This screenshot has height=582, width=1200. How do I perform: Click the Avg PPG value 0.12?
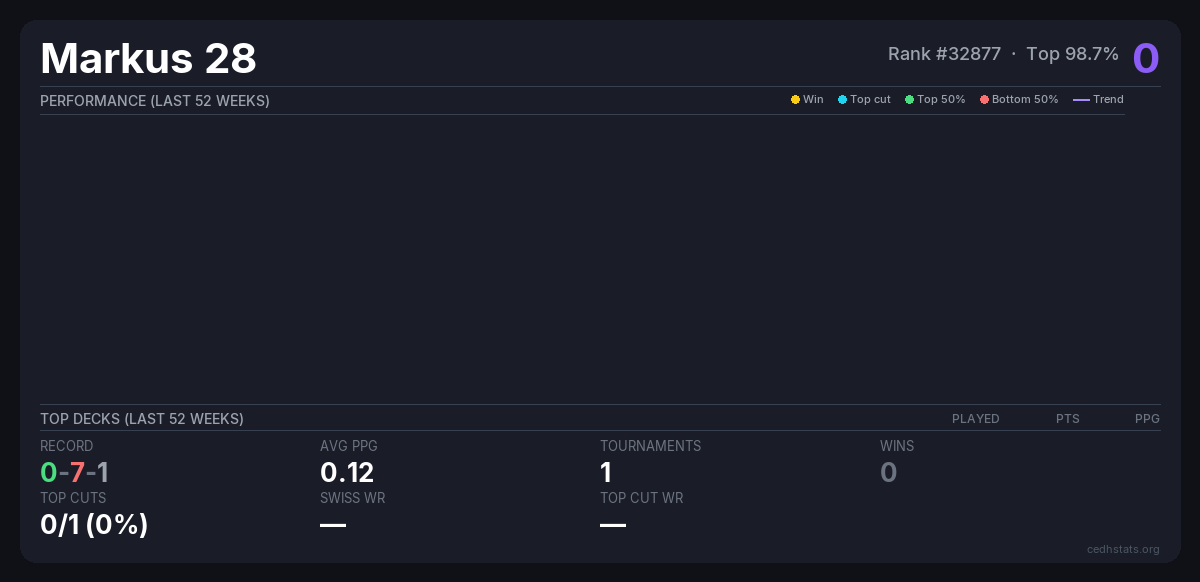(x=346, y=472)
